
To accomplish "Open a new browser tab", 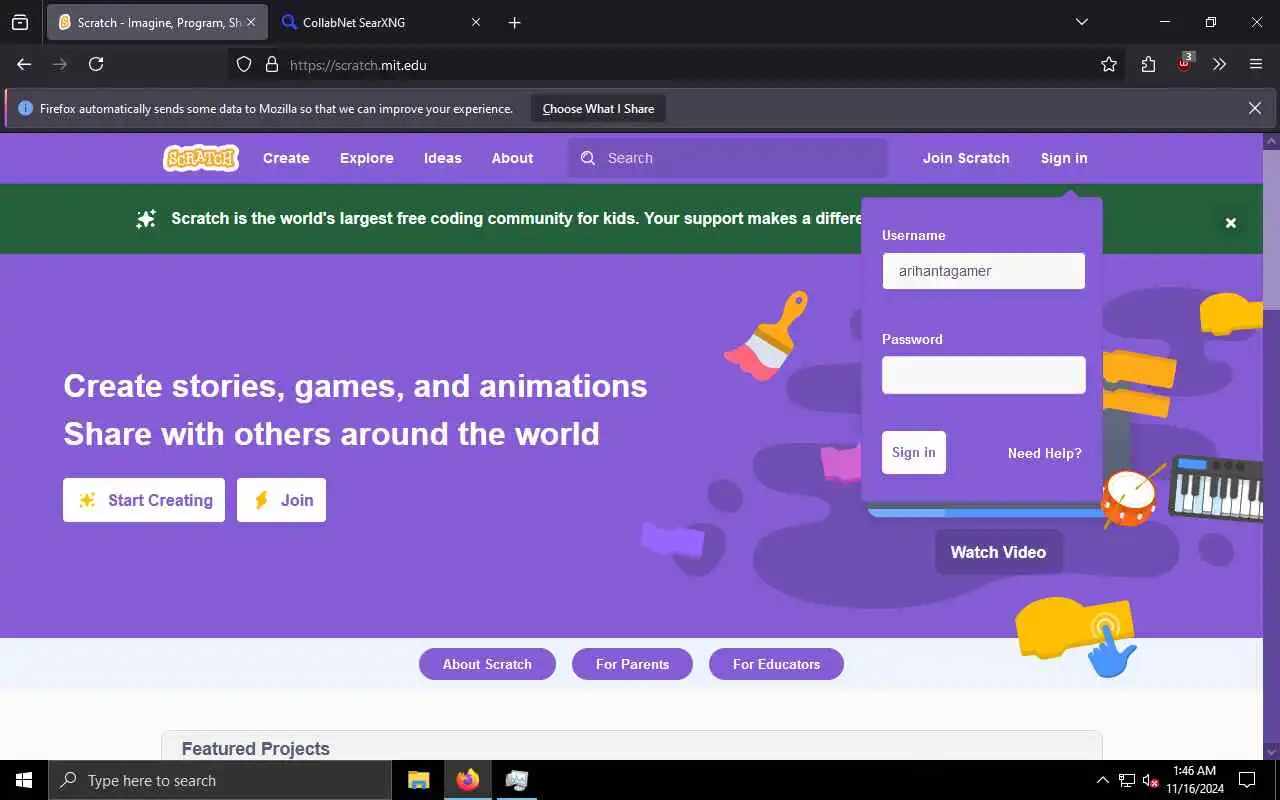I will [x=514, y=22].
